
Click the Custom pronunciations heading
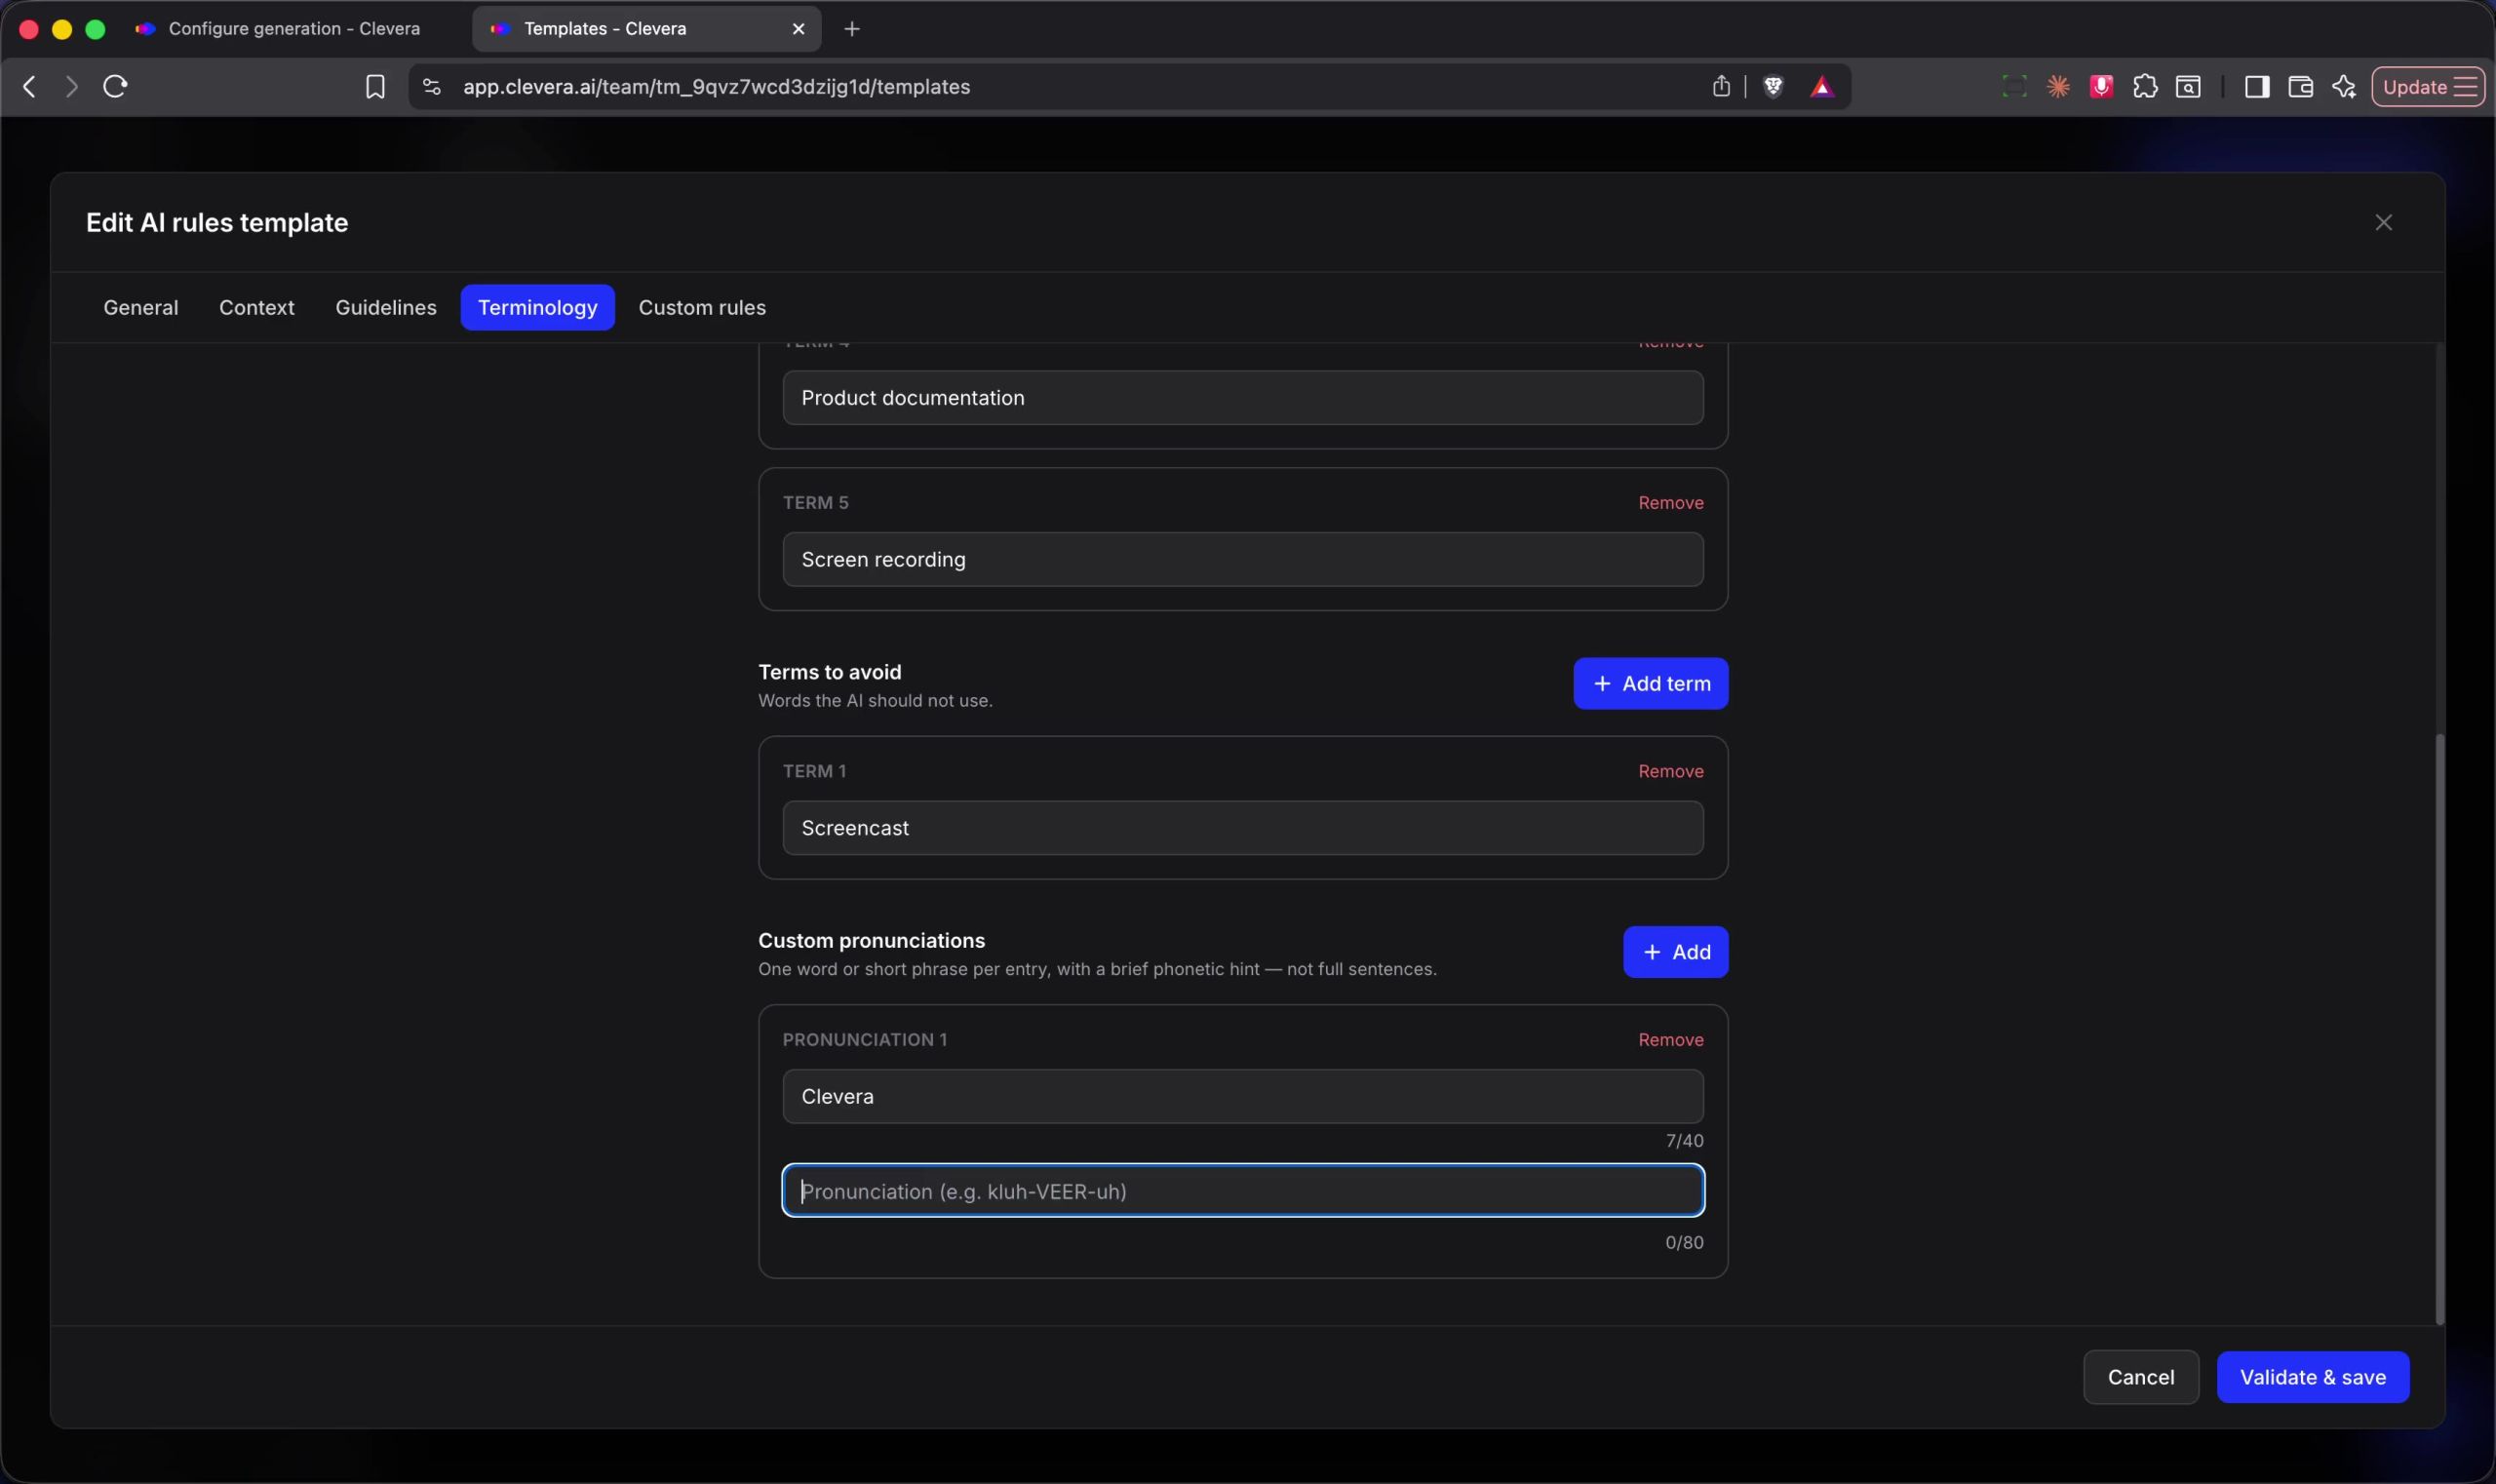pos(871,941)
